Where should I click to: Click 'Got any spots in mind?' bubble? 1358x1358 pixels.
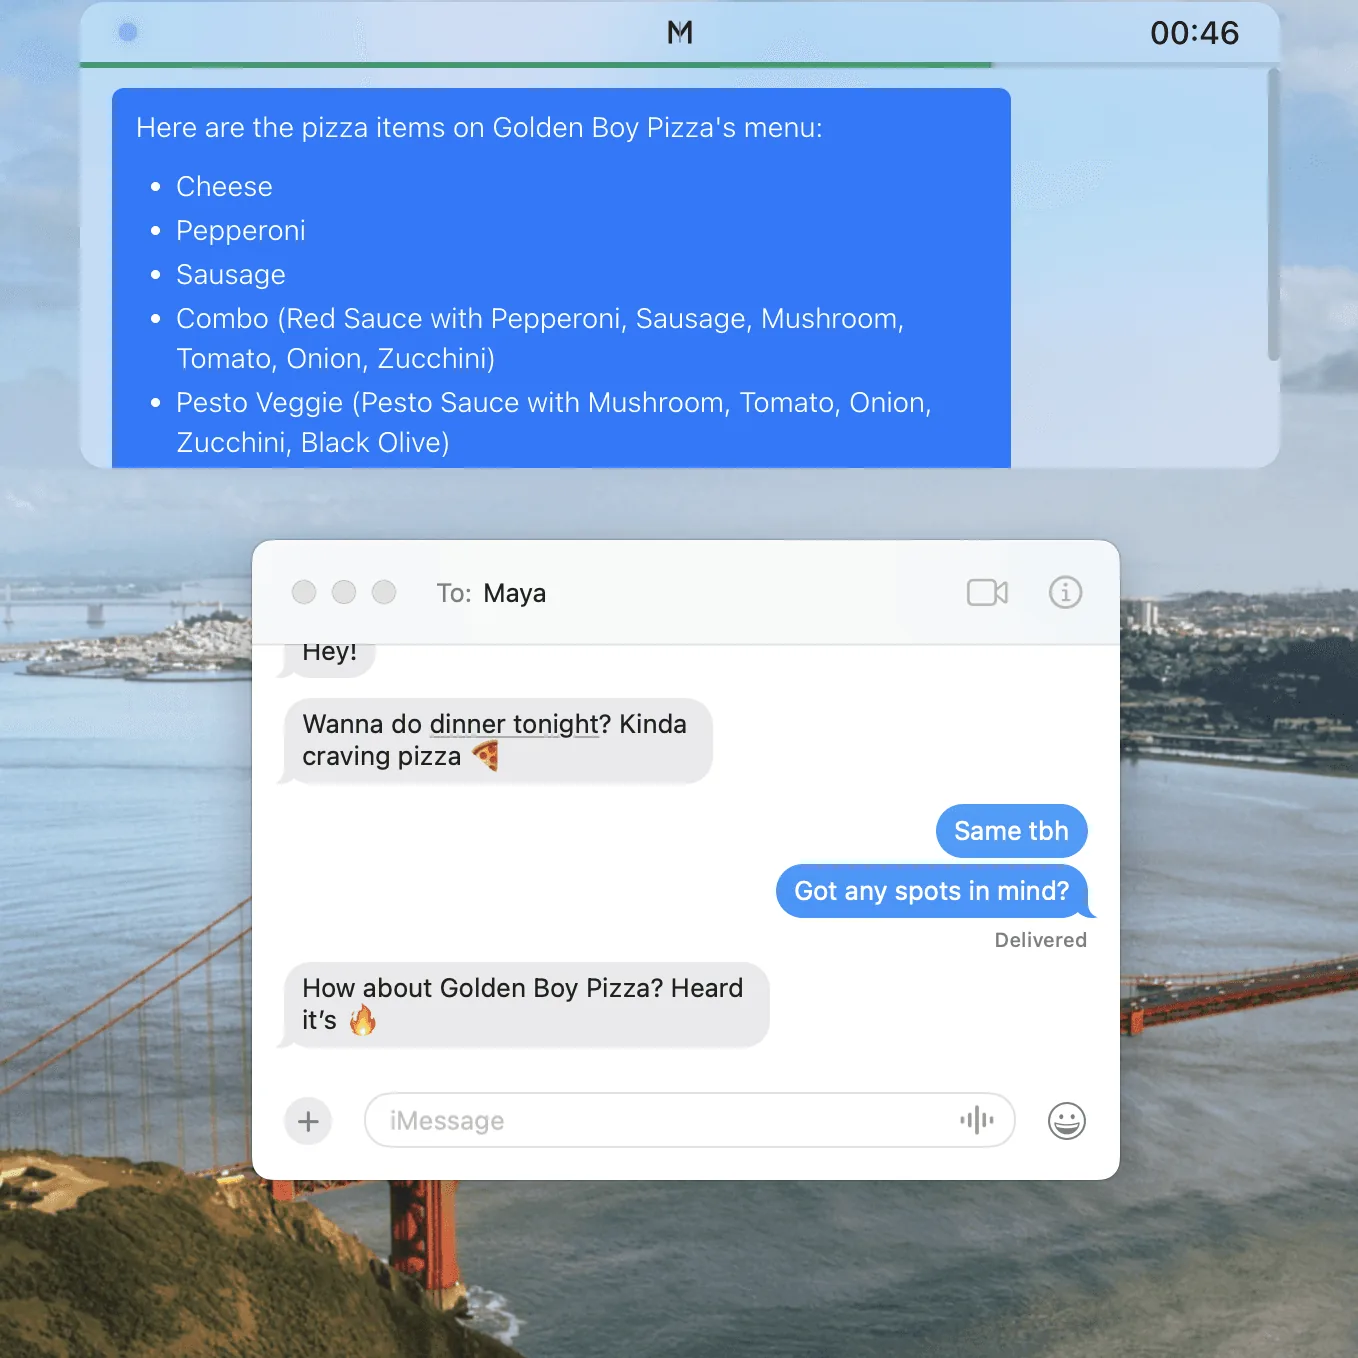coord(932,891)
